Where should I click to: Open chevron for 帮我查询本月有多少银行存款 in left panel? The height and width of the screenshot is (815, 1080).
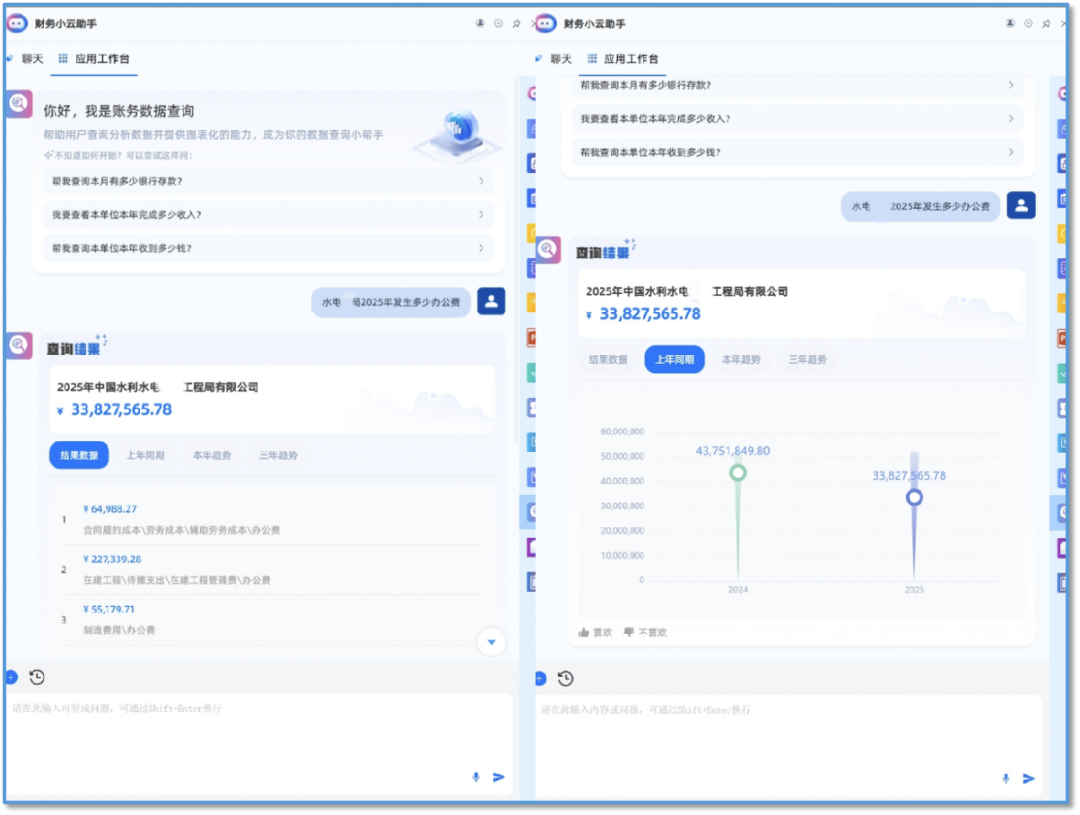tap(481, 181)
